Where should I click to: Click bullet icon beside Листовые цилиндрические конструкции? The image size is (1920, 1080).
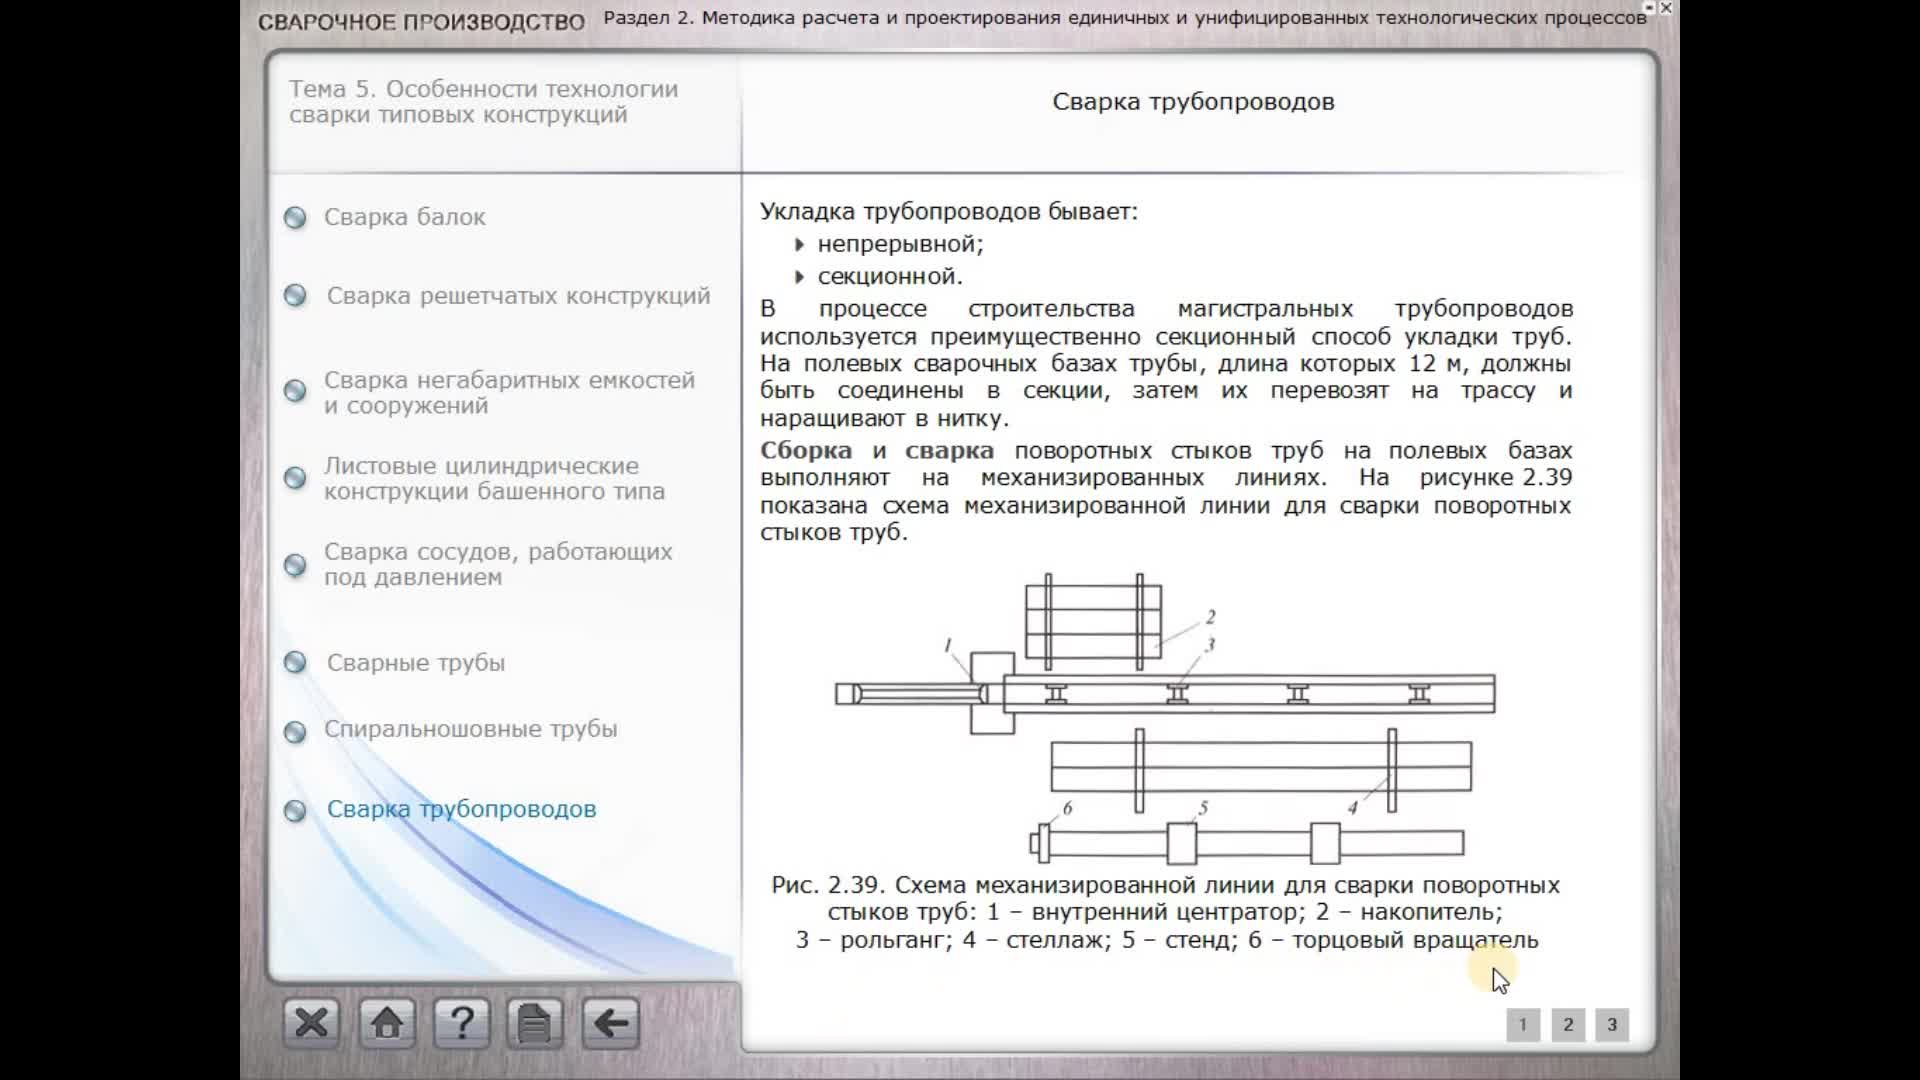[295, 478]
